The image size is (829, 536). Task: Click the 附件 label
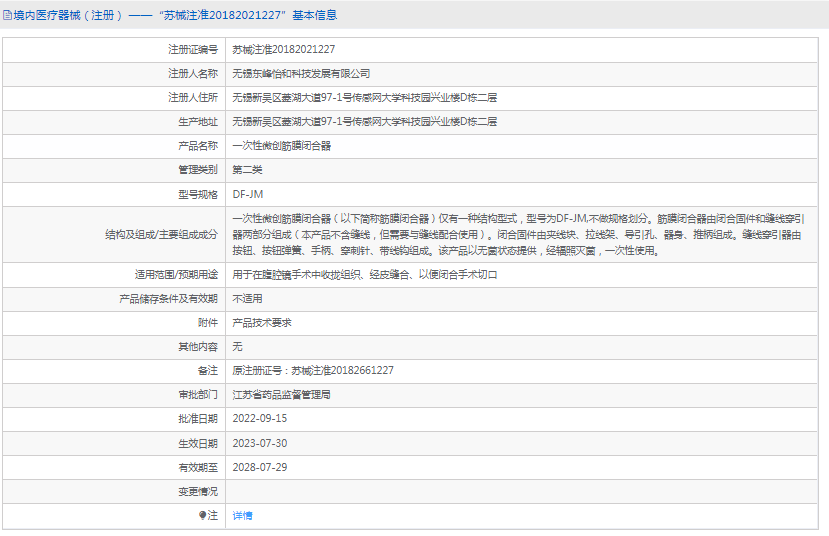click(x=208, y=322)
